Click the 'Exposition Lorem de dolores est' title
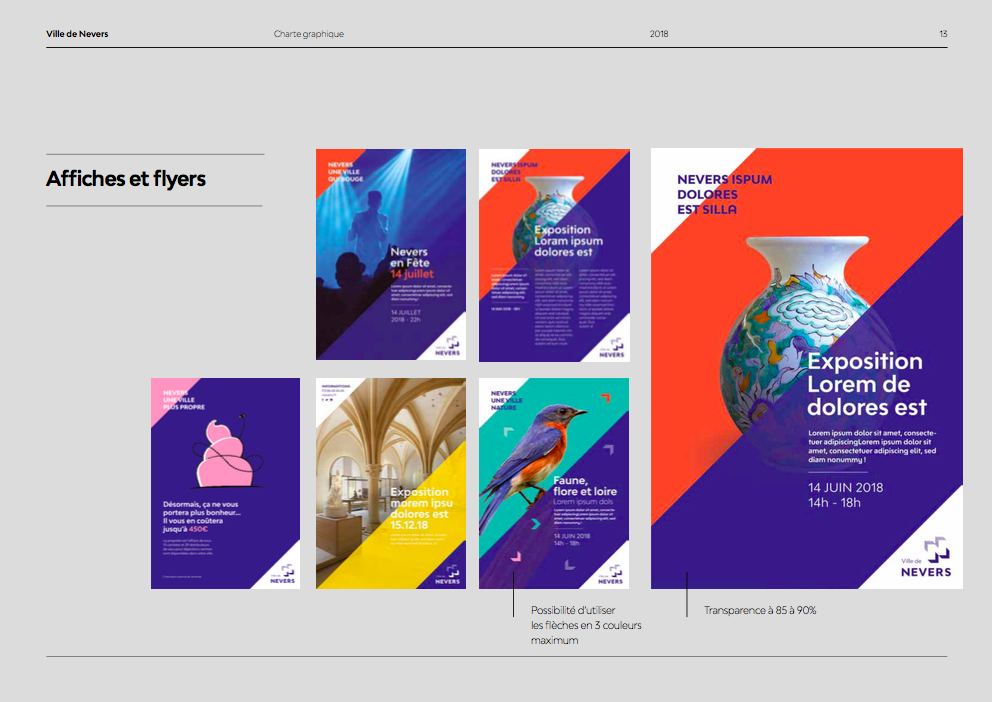 867,384
